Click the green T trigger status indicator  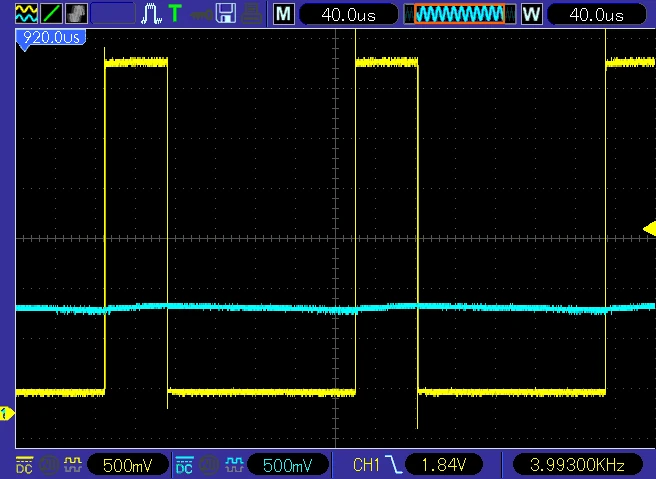click(x=175, y=14)
